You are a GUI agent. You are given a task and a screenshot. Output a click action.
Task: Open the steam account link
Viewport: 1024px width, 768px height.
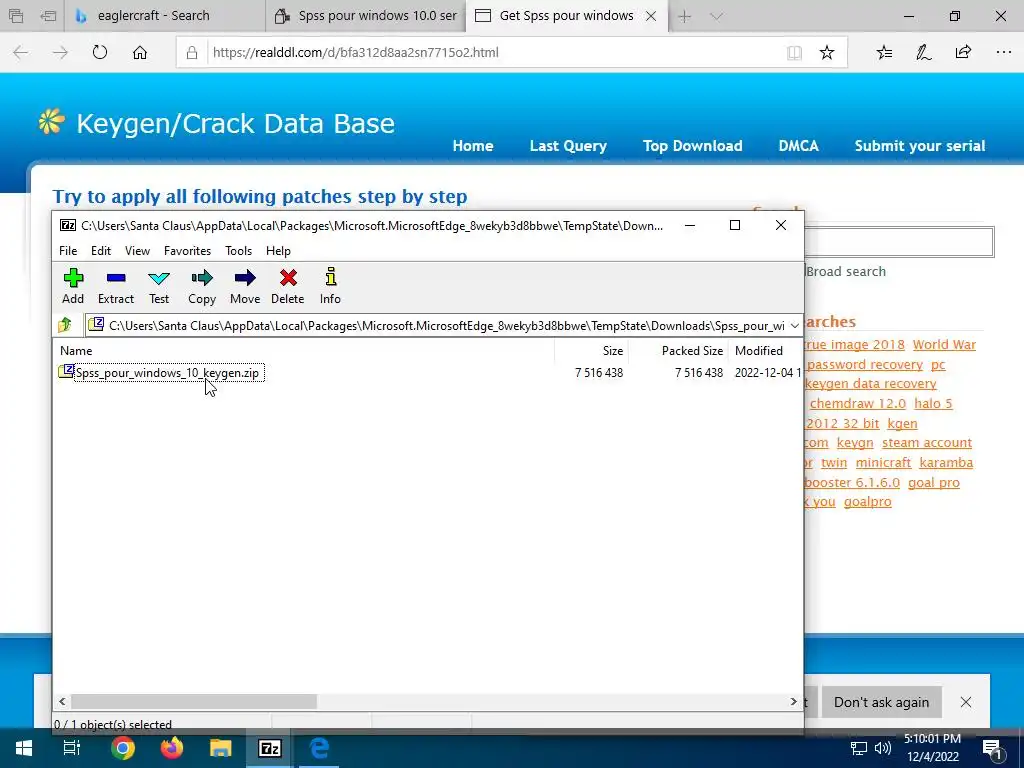927,443
